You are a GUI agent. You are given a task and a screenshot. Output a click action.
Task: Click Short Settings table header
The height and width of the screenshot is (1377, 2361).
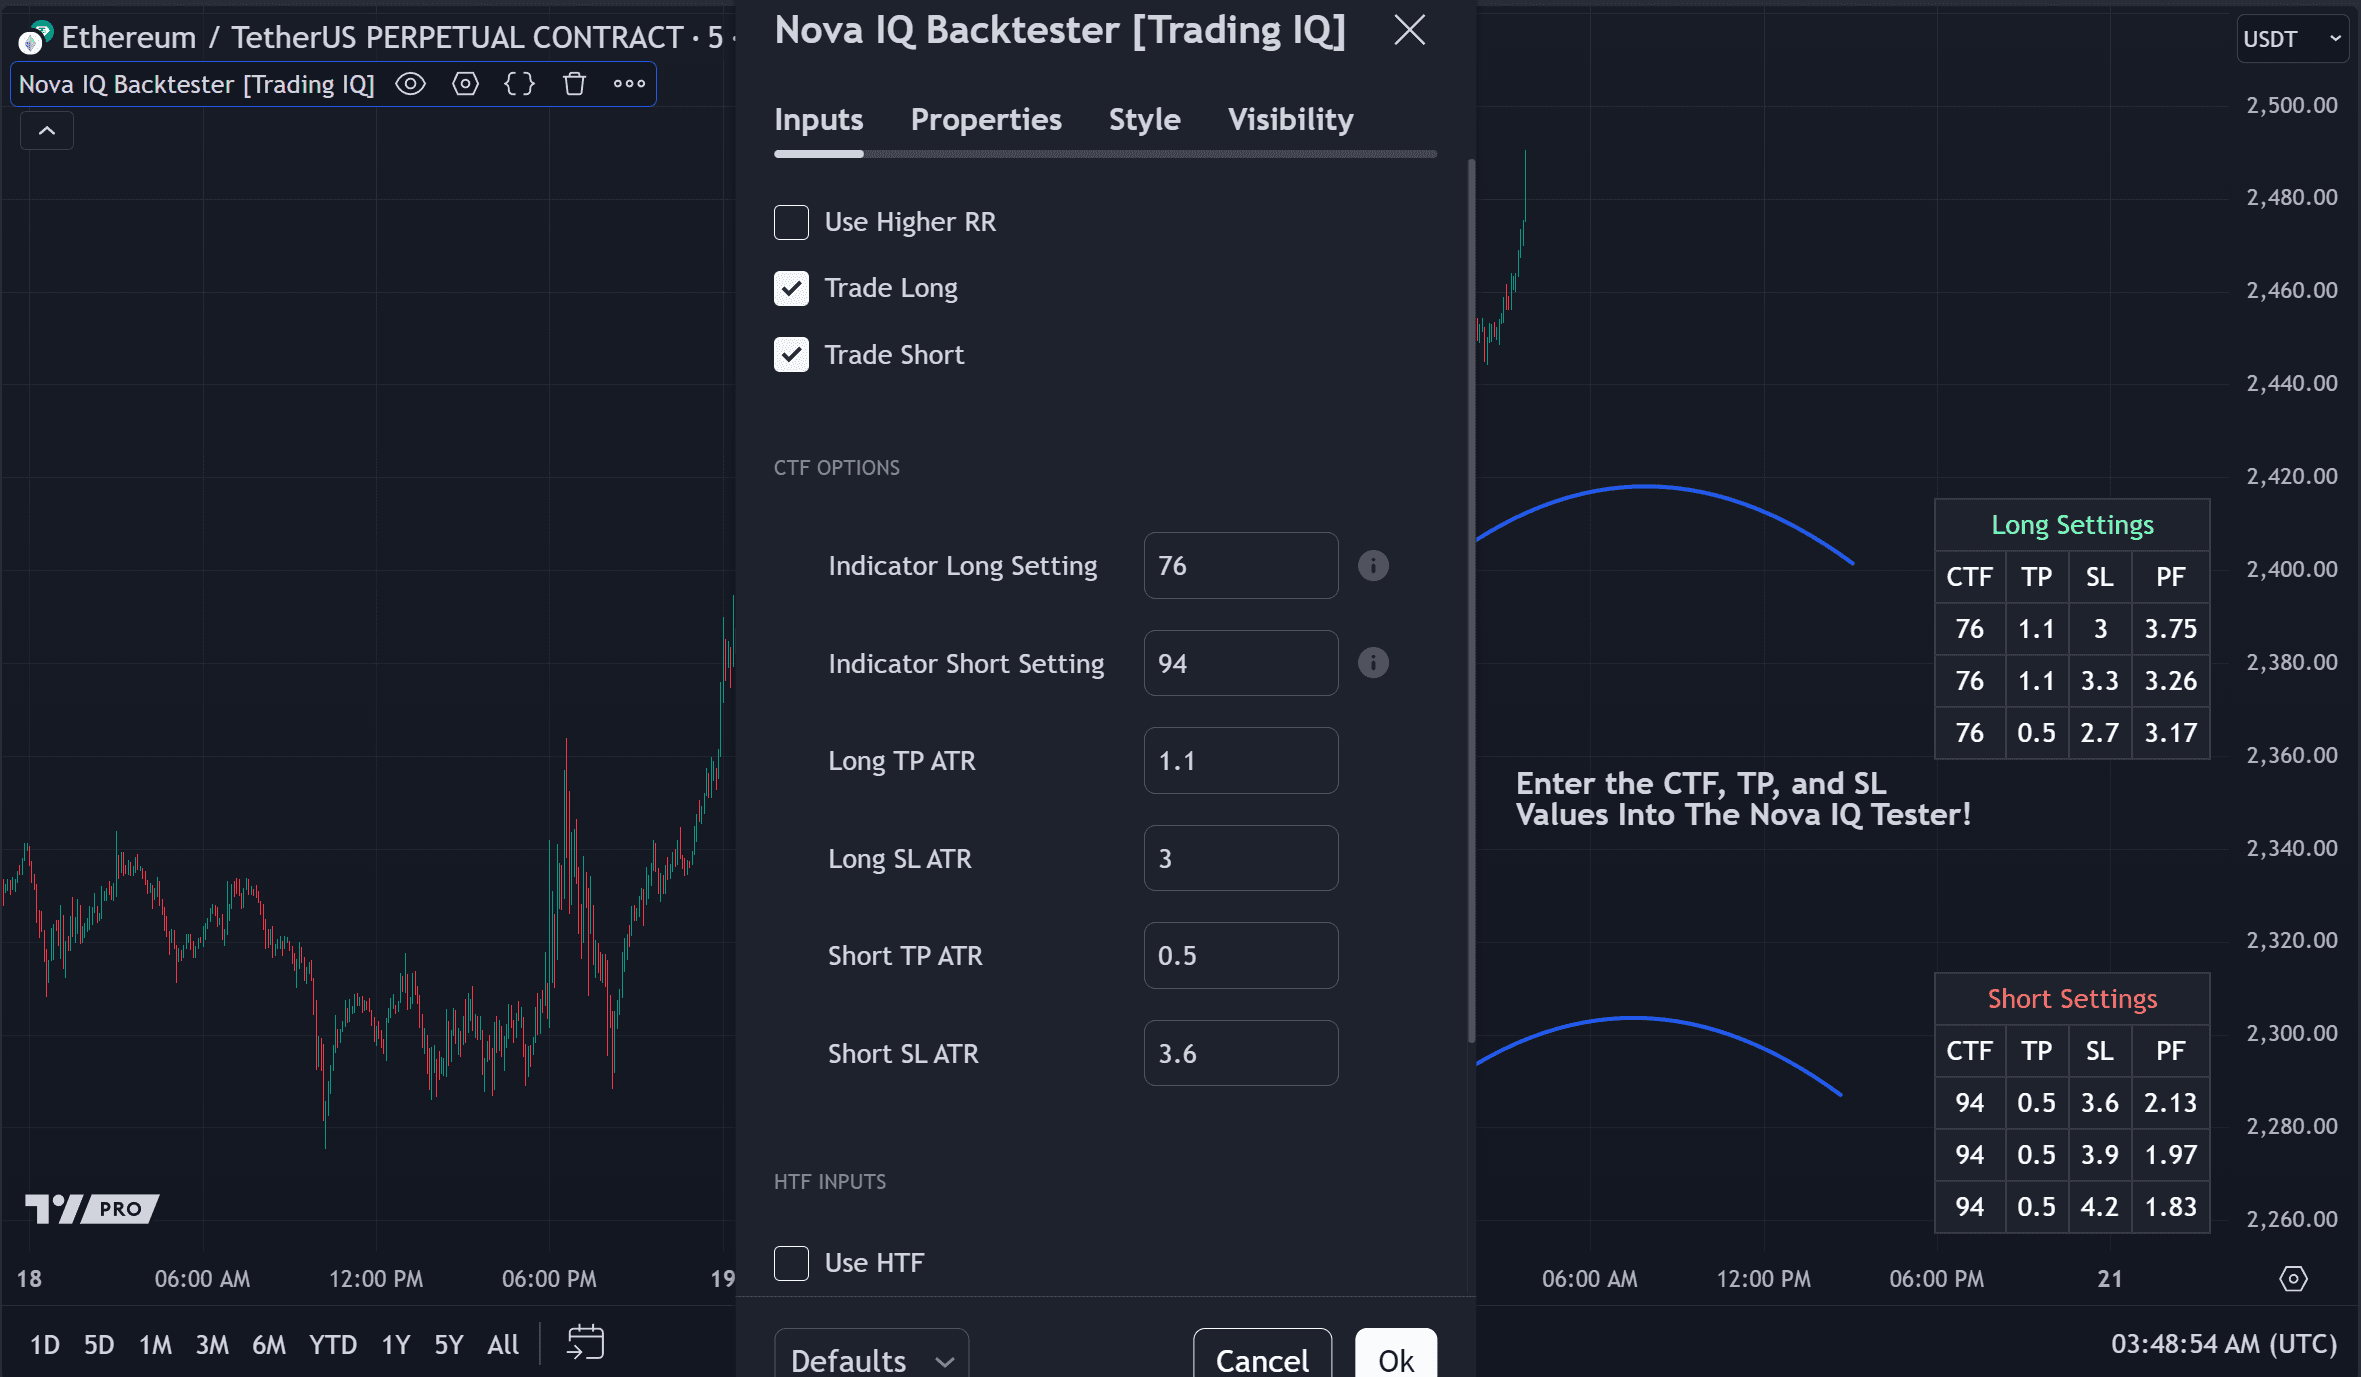pyautogui.click(x=2072, y=999)
